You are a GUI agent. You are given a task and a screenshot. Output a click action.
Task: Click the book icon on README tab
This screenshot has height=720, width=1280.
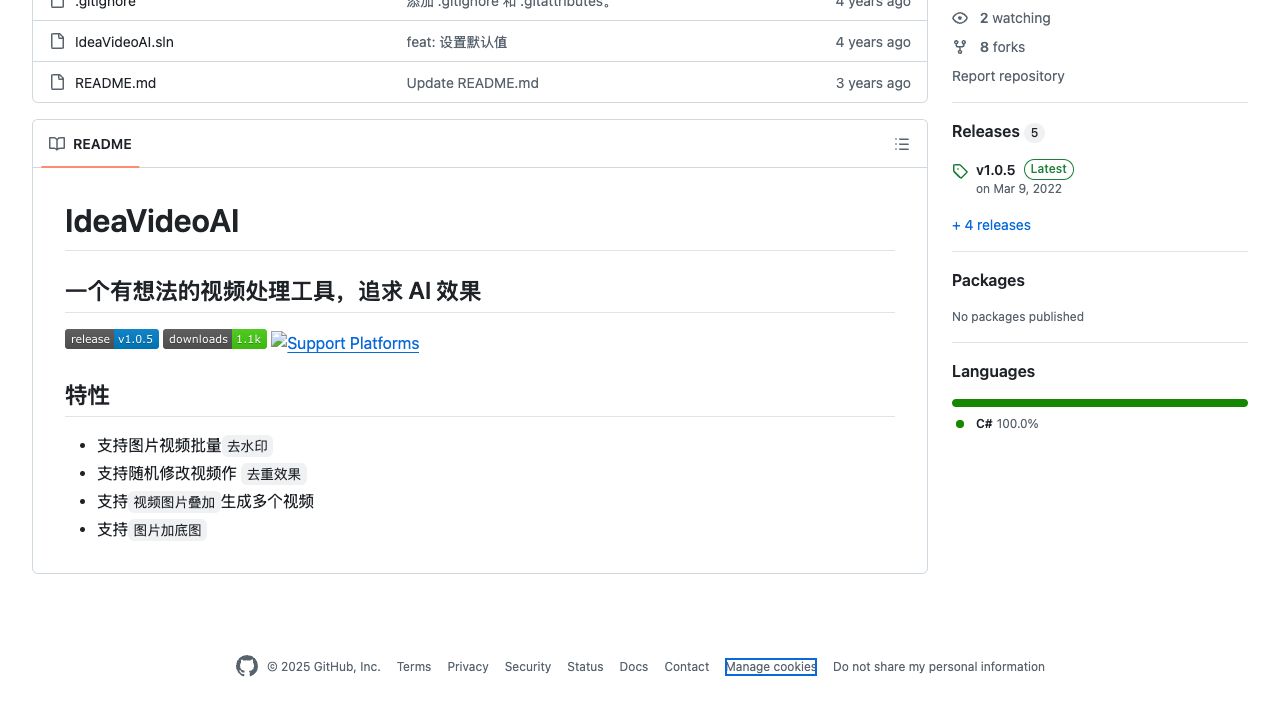57,144
